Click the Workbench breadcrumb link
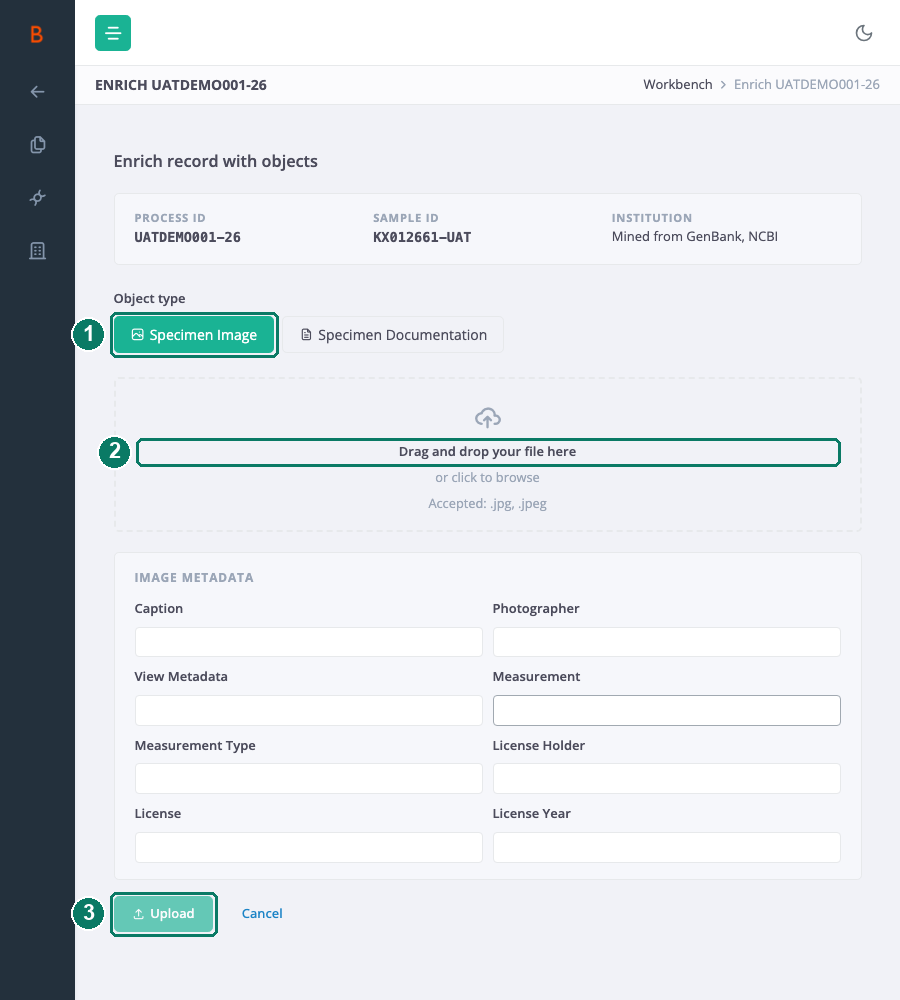 [x=677, y=84]
